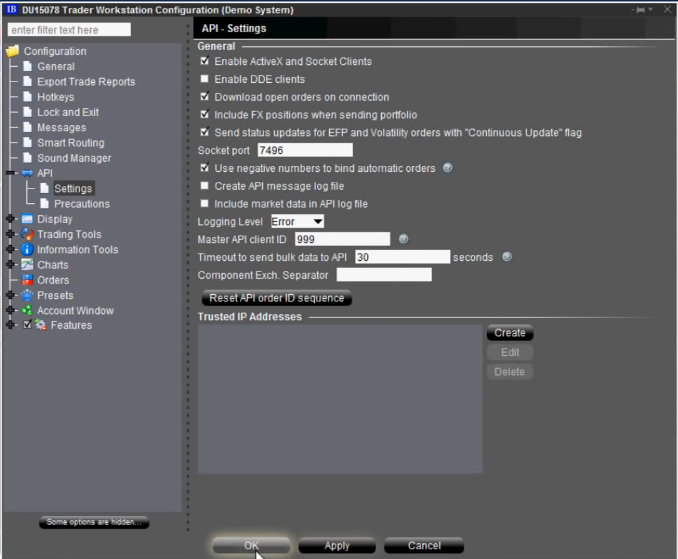Expand the Trading Tools tree node

click(x=10, y=234)
